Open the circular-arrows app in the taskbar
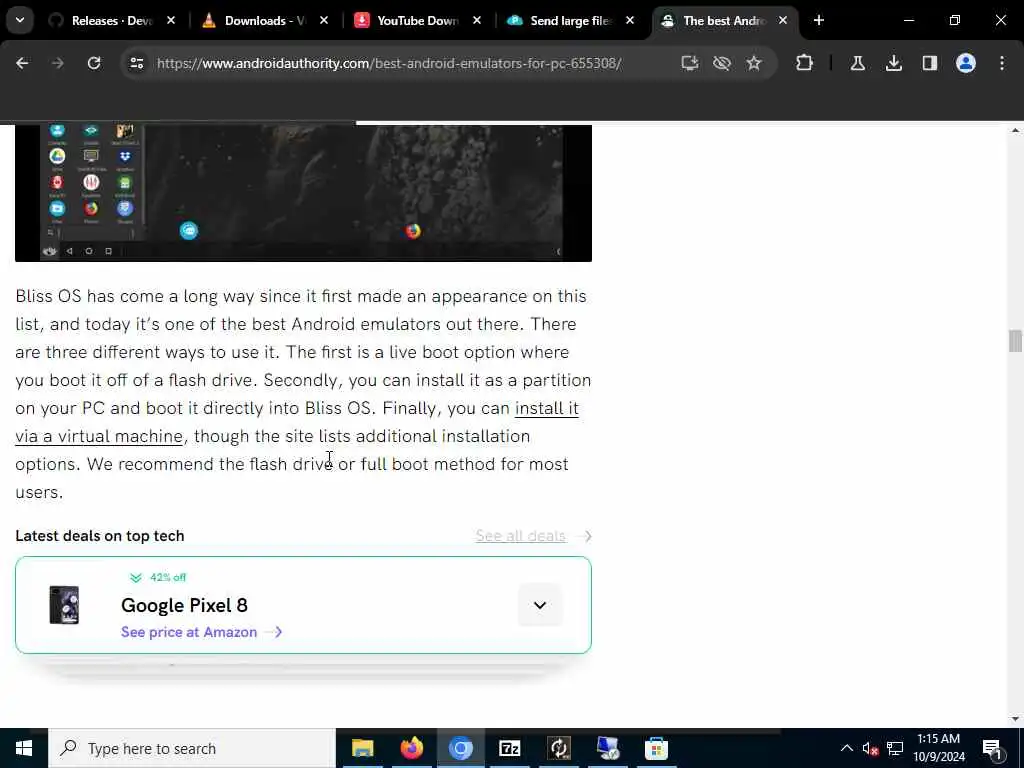 559,748
